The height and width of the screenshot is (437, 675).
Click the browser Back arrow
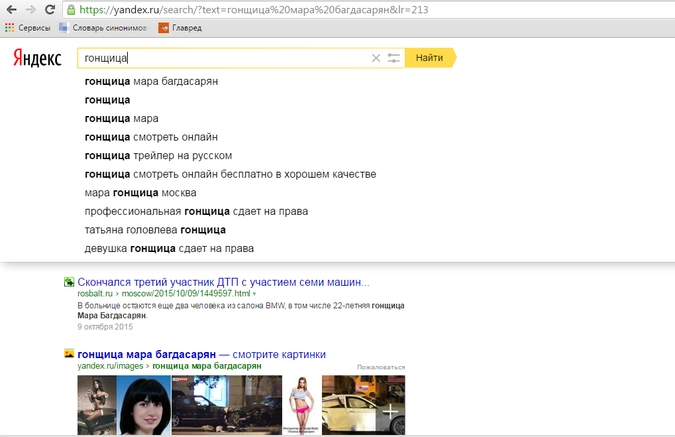pos(11,9)
